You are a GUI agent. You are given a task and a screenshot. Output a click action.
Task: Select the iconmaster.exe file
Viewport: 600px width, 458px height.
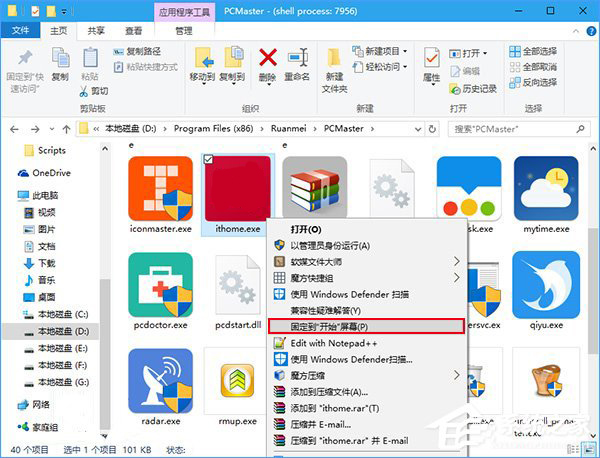click(160, 195)
